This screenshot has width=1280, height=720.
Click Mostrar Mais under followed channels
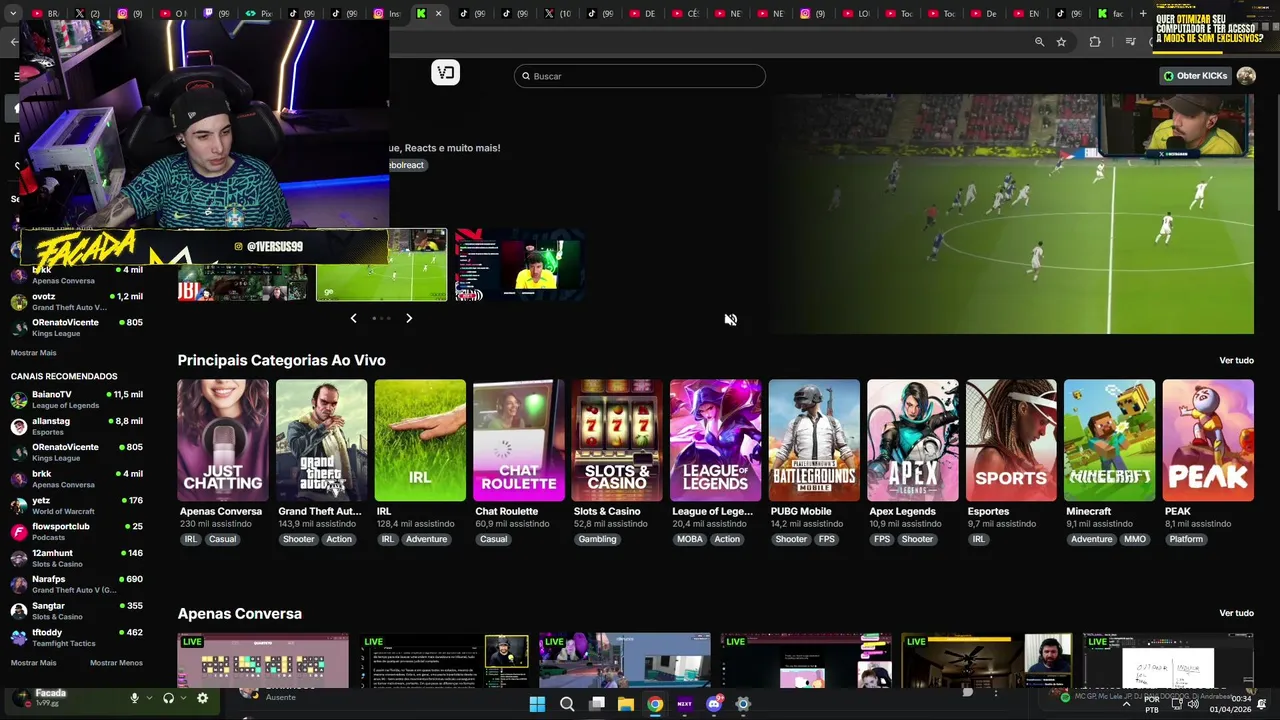click(34, 353)
